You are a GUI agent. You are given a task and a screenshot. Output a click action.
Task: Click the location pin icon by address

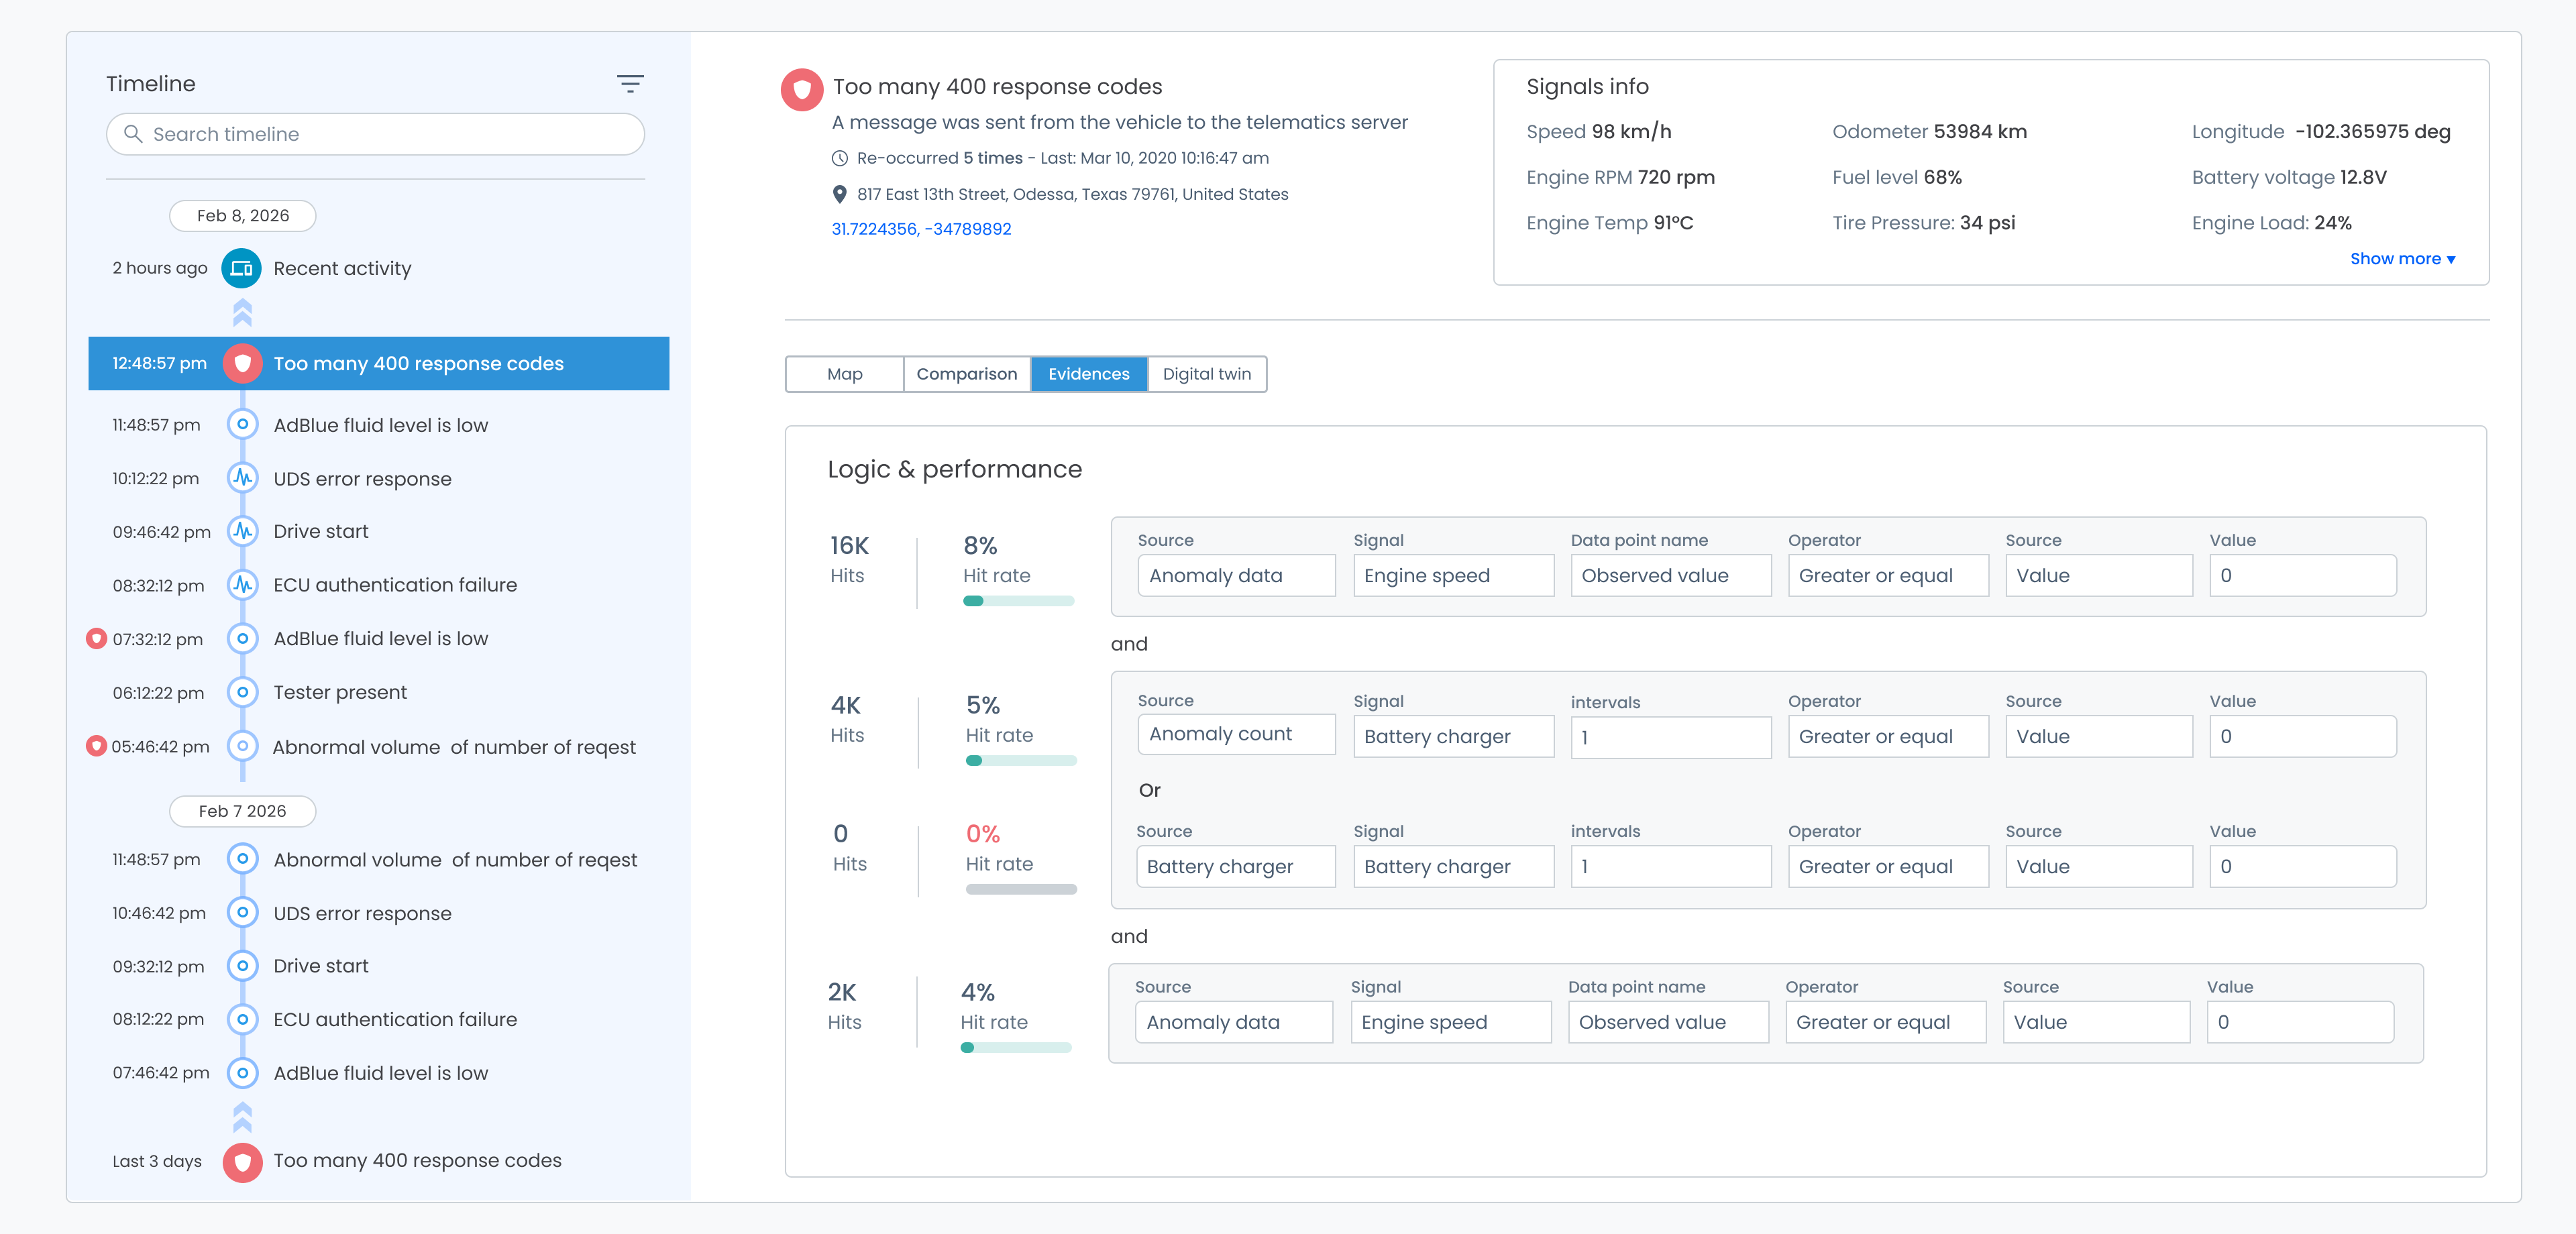(840, 194)
